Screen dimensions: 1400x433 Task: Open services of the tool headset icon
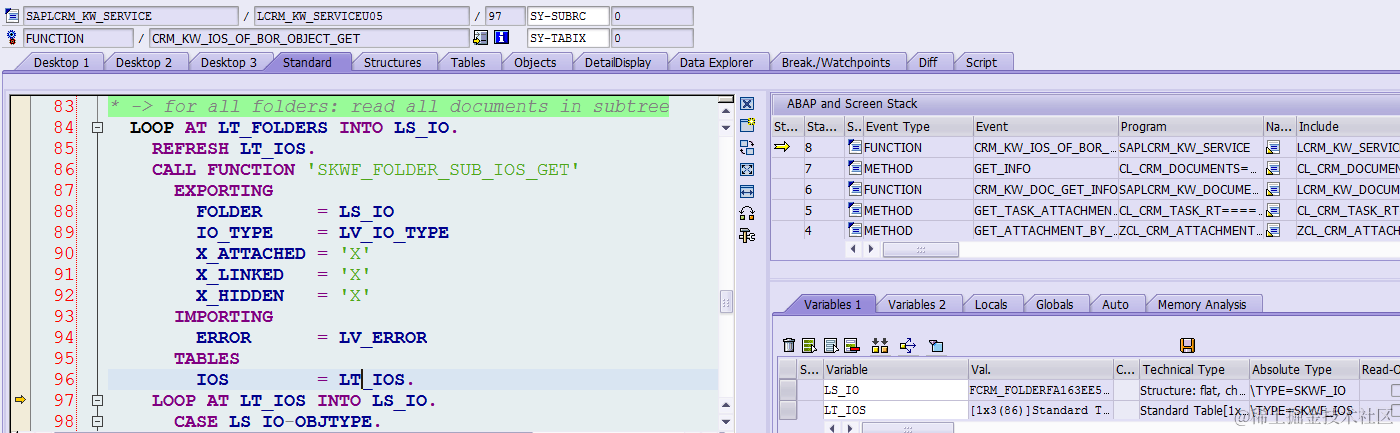pyautogui.click(x=746, y=214)
